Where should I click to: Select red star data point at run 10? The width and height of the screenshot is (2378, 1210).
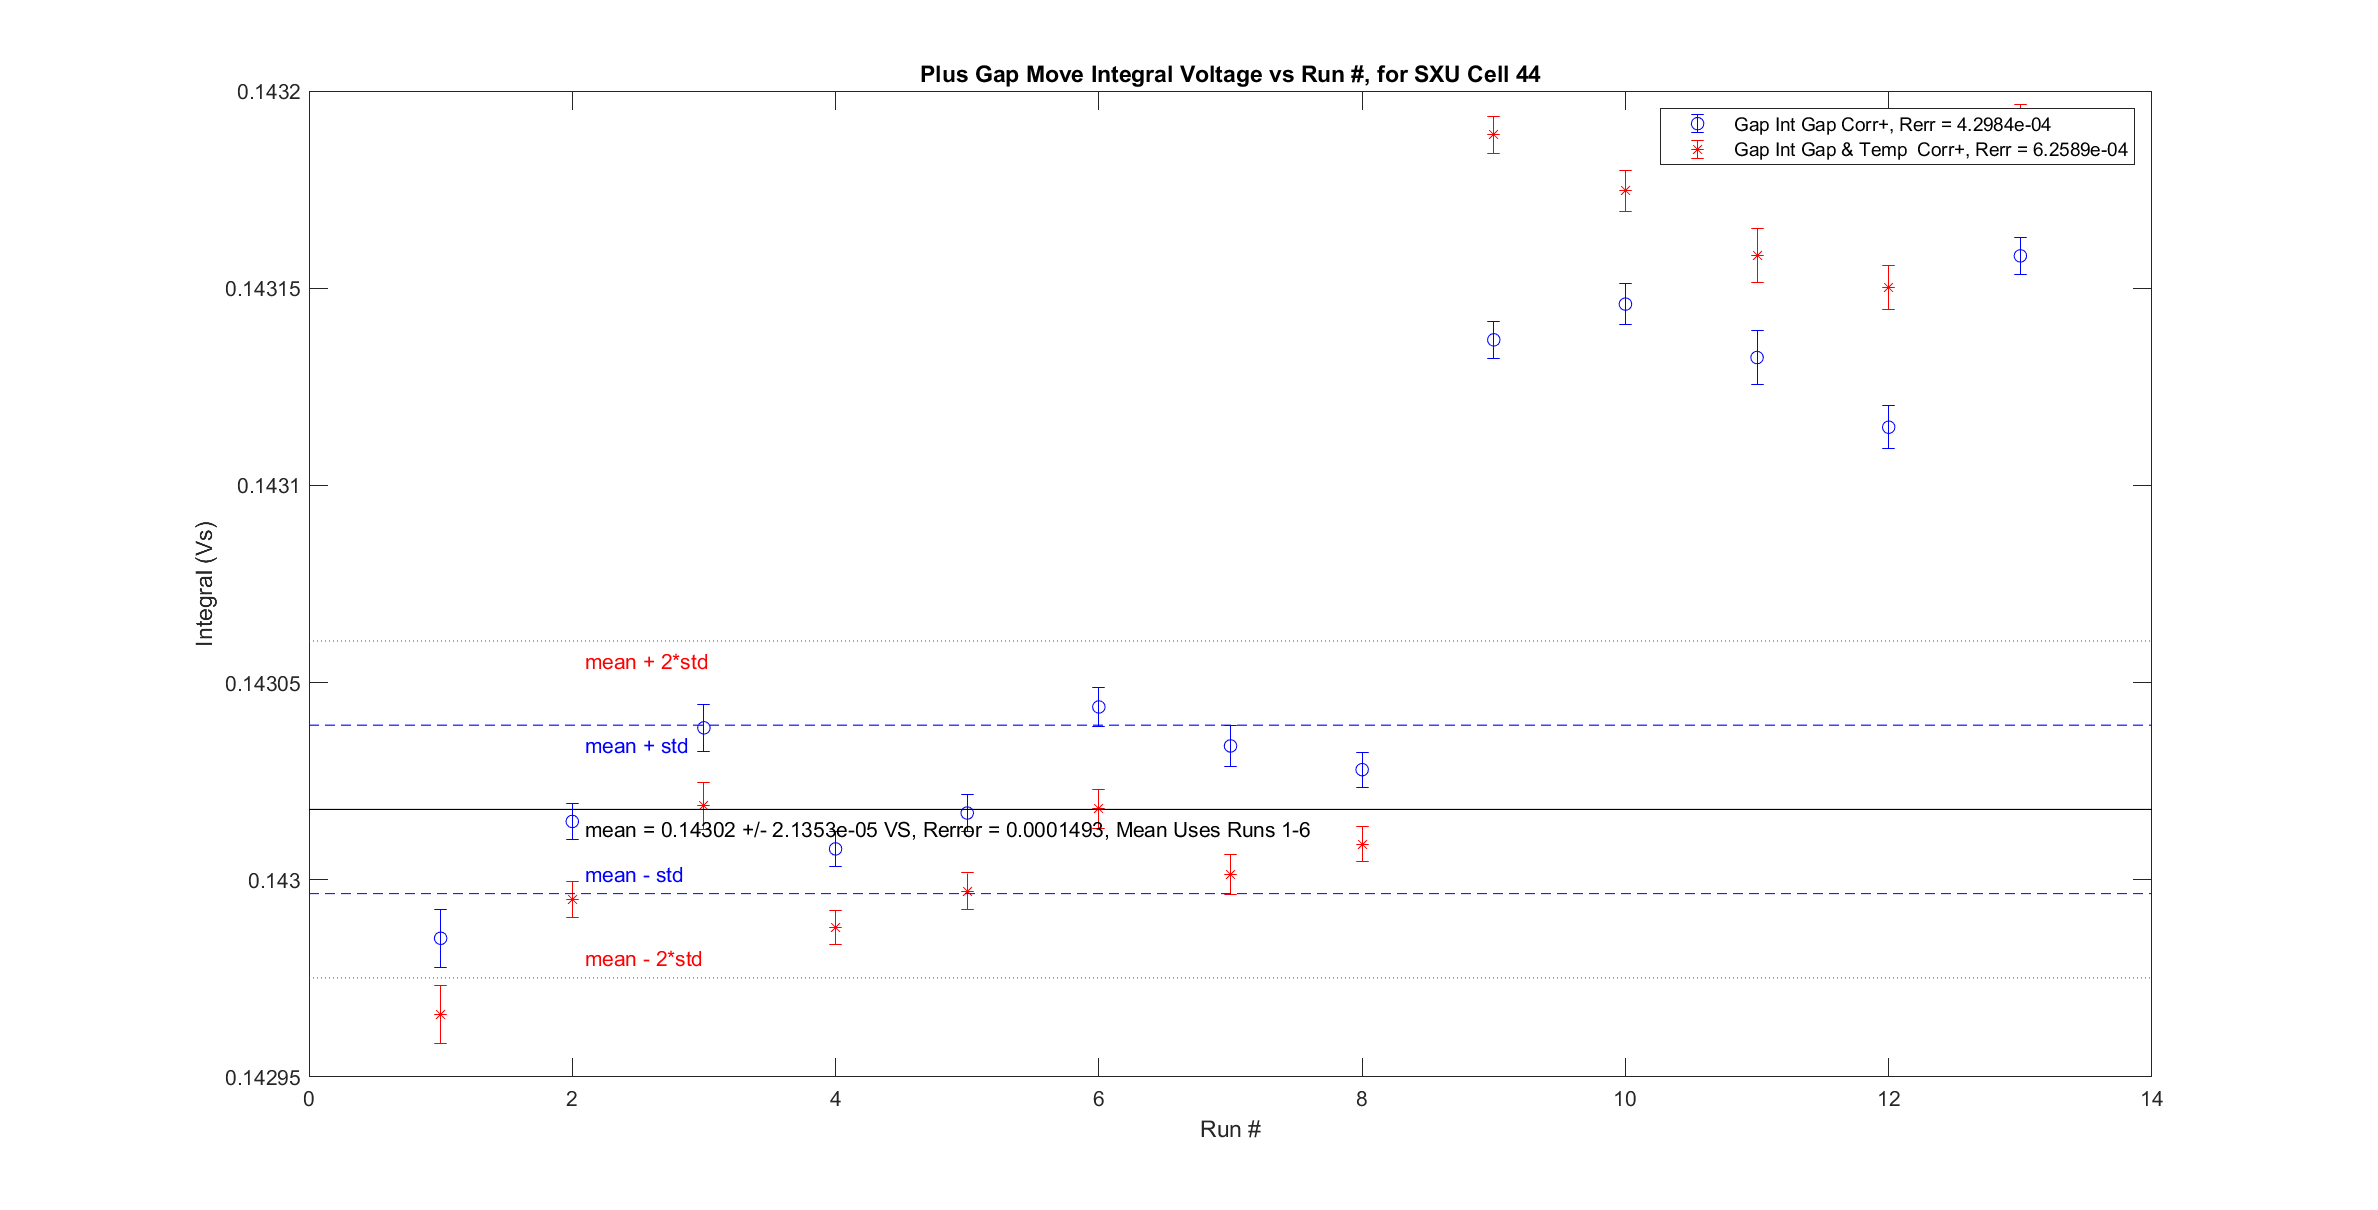[x=1625, y=191]
